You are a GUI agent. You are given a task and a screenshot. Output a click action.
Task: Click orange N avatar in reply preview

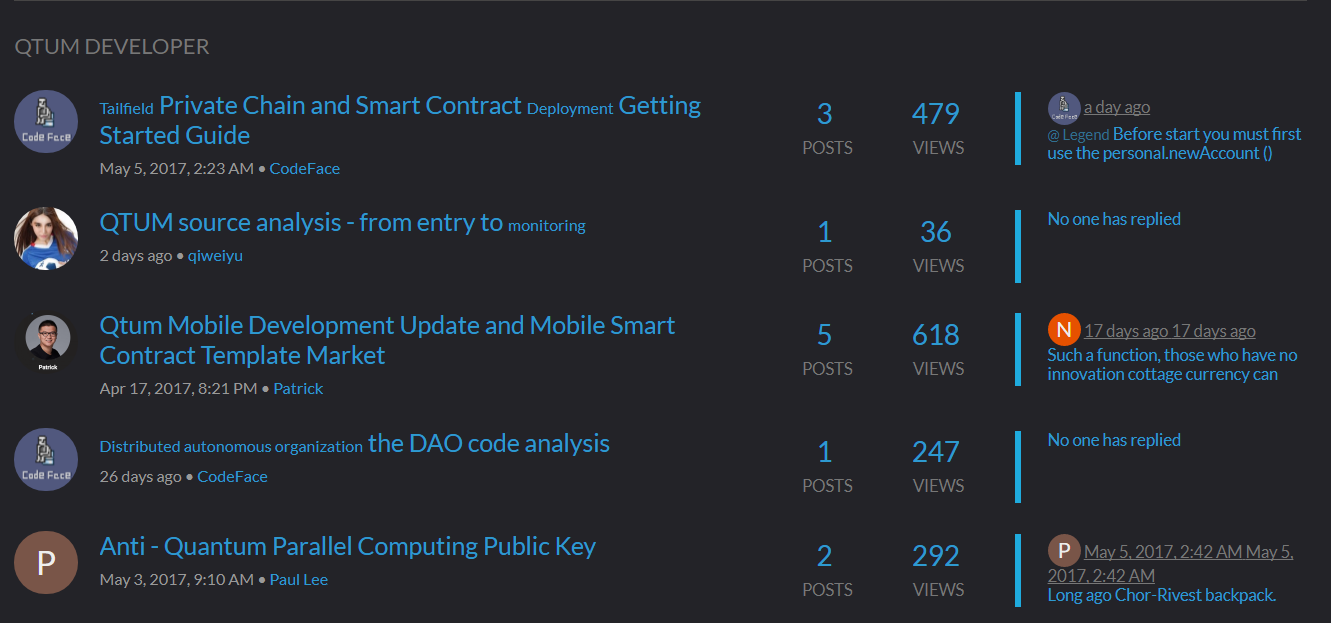(1064, 330)
